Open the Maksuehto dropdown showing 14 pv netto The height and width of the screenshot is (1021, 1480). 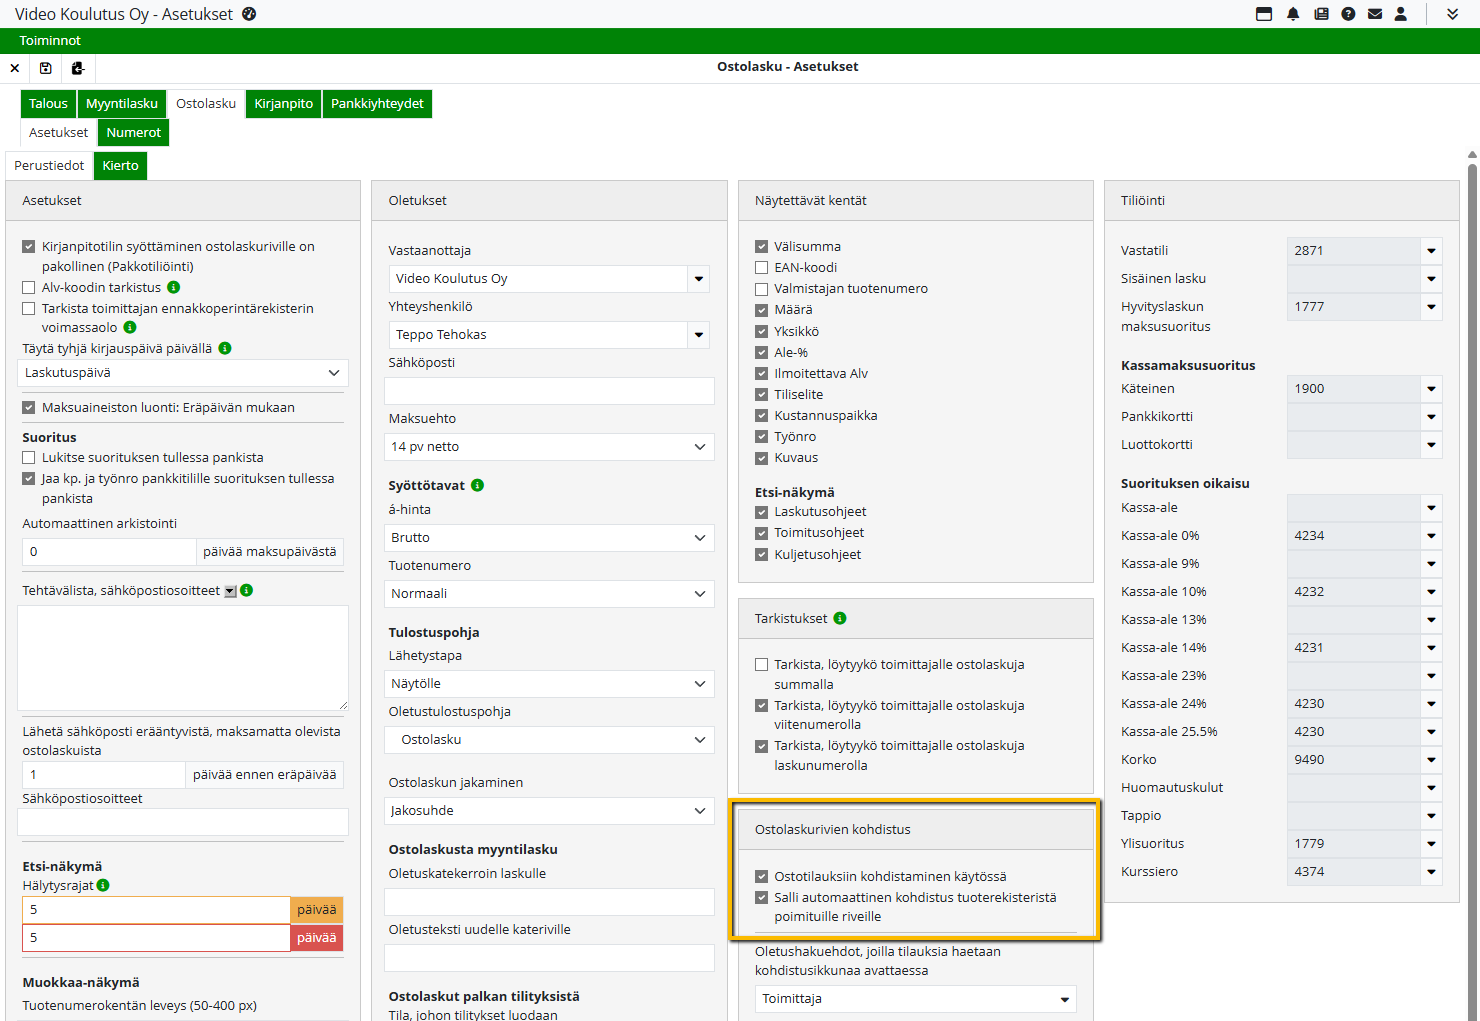(x=549, y=447)
